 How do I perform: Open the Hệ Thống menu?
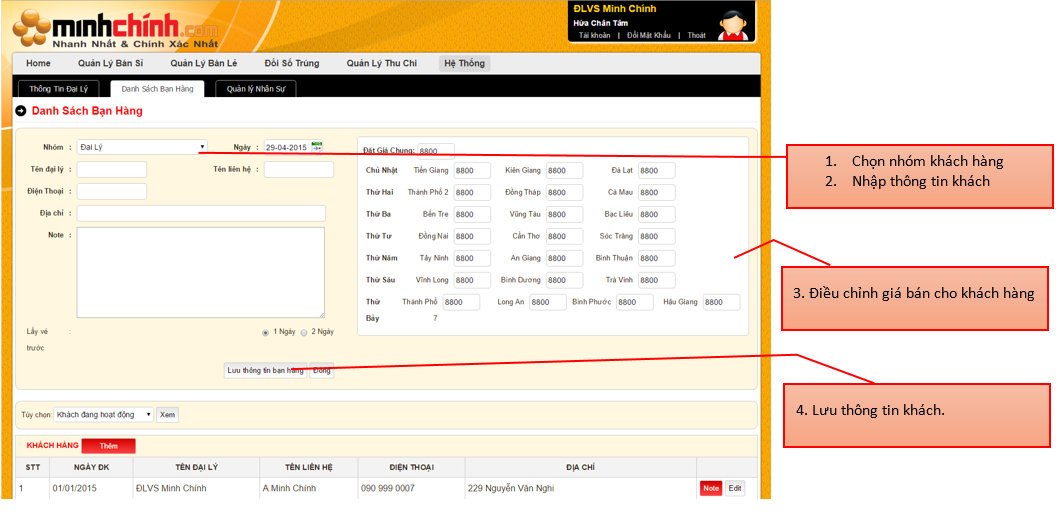click(464, 63)
